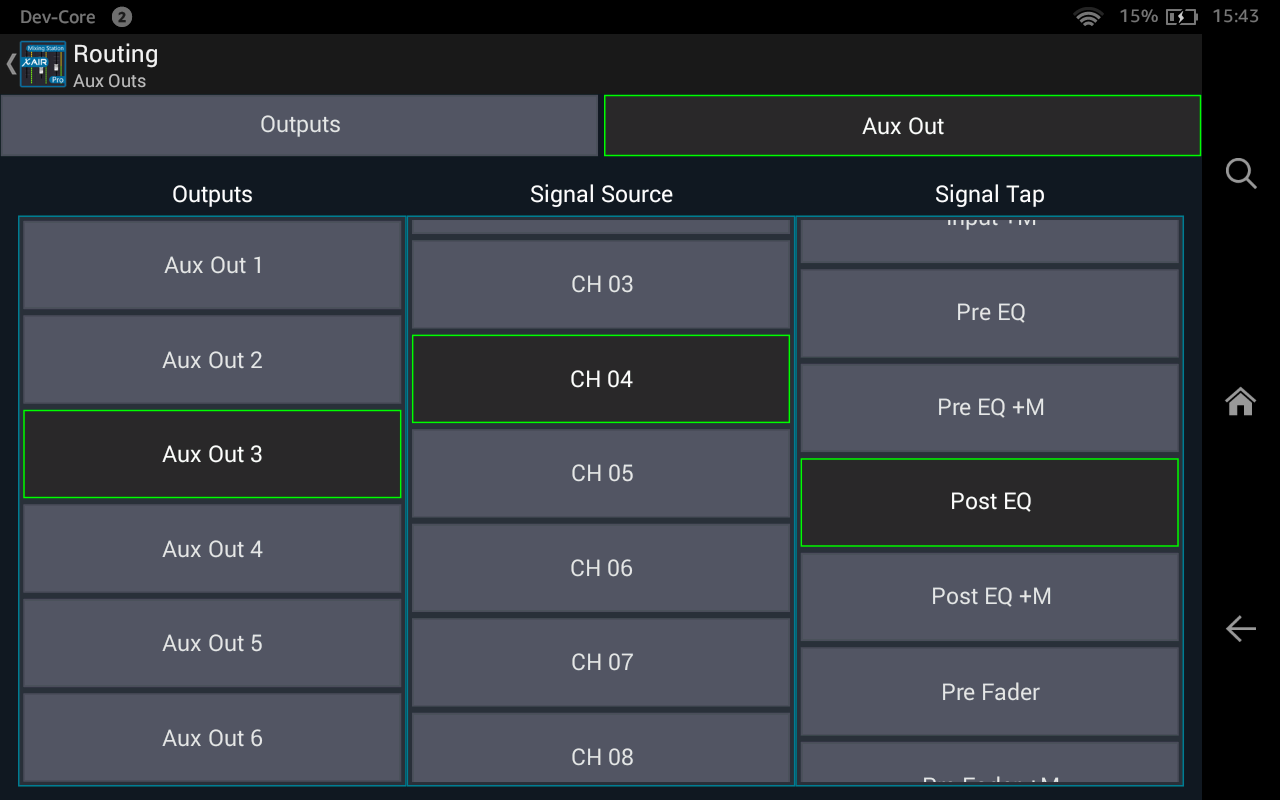The image size is (1280, 800).
Task: Open the notification count badge
Action: [121, 17]
